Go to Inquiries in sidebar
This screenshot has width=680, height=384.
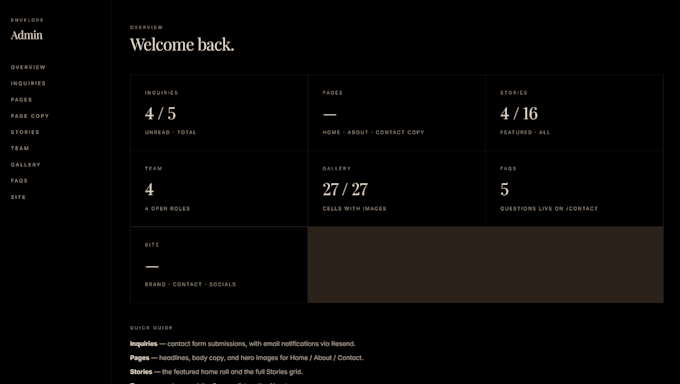(28, 83)
